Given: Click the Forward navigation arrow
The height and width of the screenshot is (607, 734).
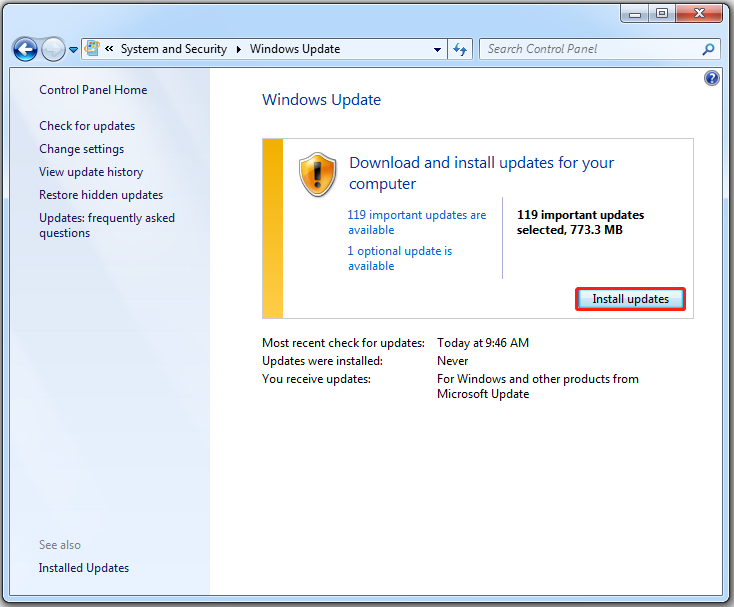Looking at the screenshot, I should coord(53,49).
